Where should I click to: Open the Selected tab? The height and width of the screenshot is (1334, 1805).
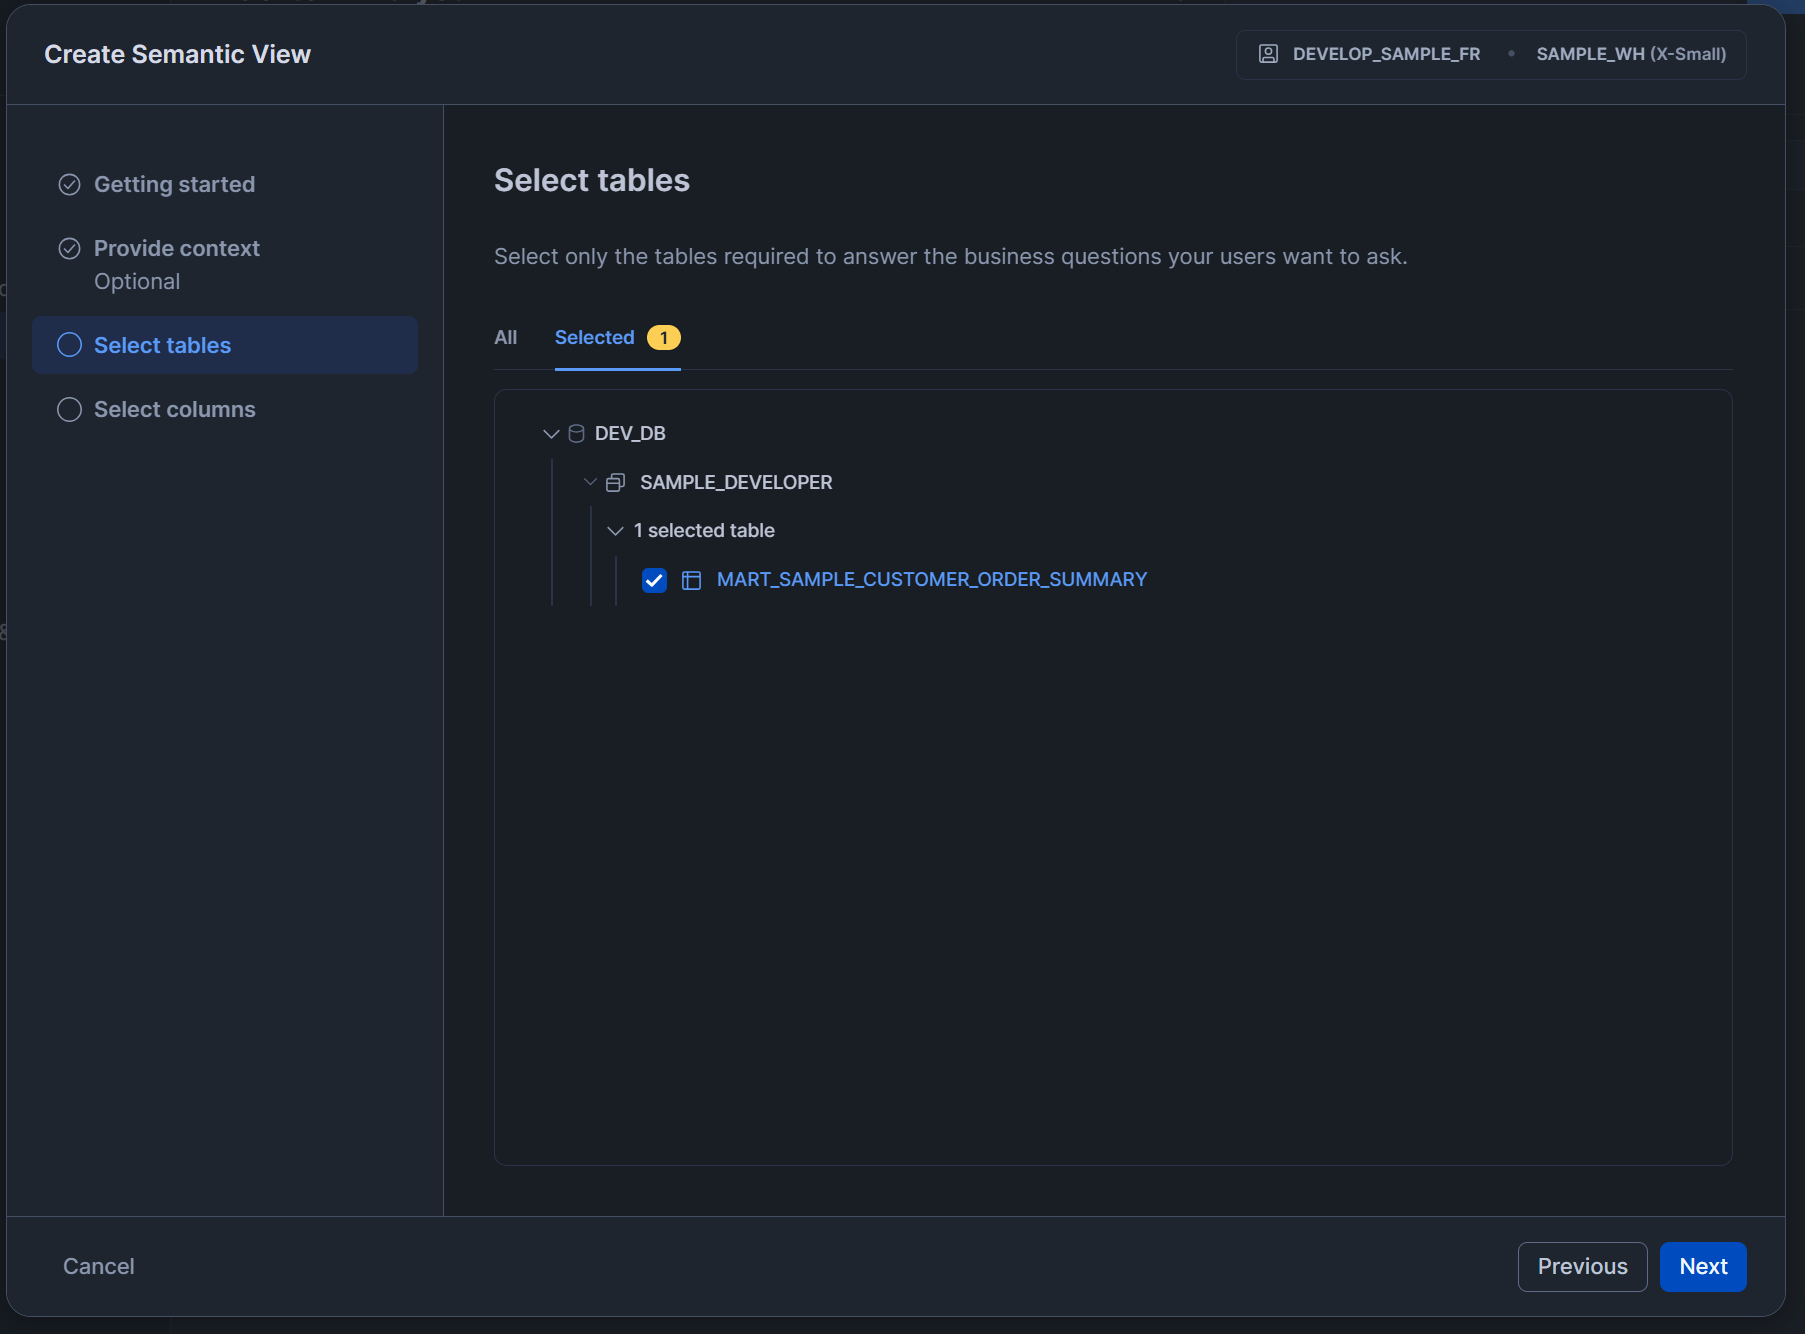pyautogui.click(x=594, y=337)
